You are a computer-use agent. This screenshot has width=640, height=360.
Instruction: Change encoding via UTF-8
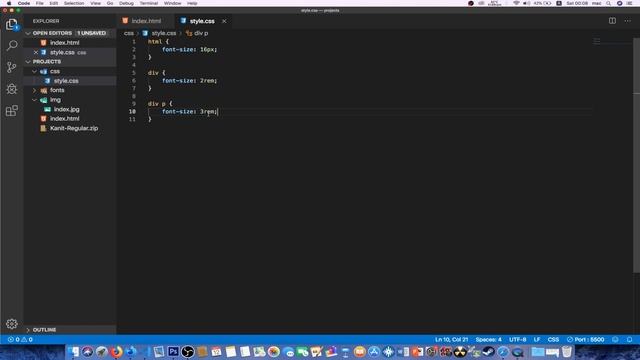[518, 340]
